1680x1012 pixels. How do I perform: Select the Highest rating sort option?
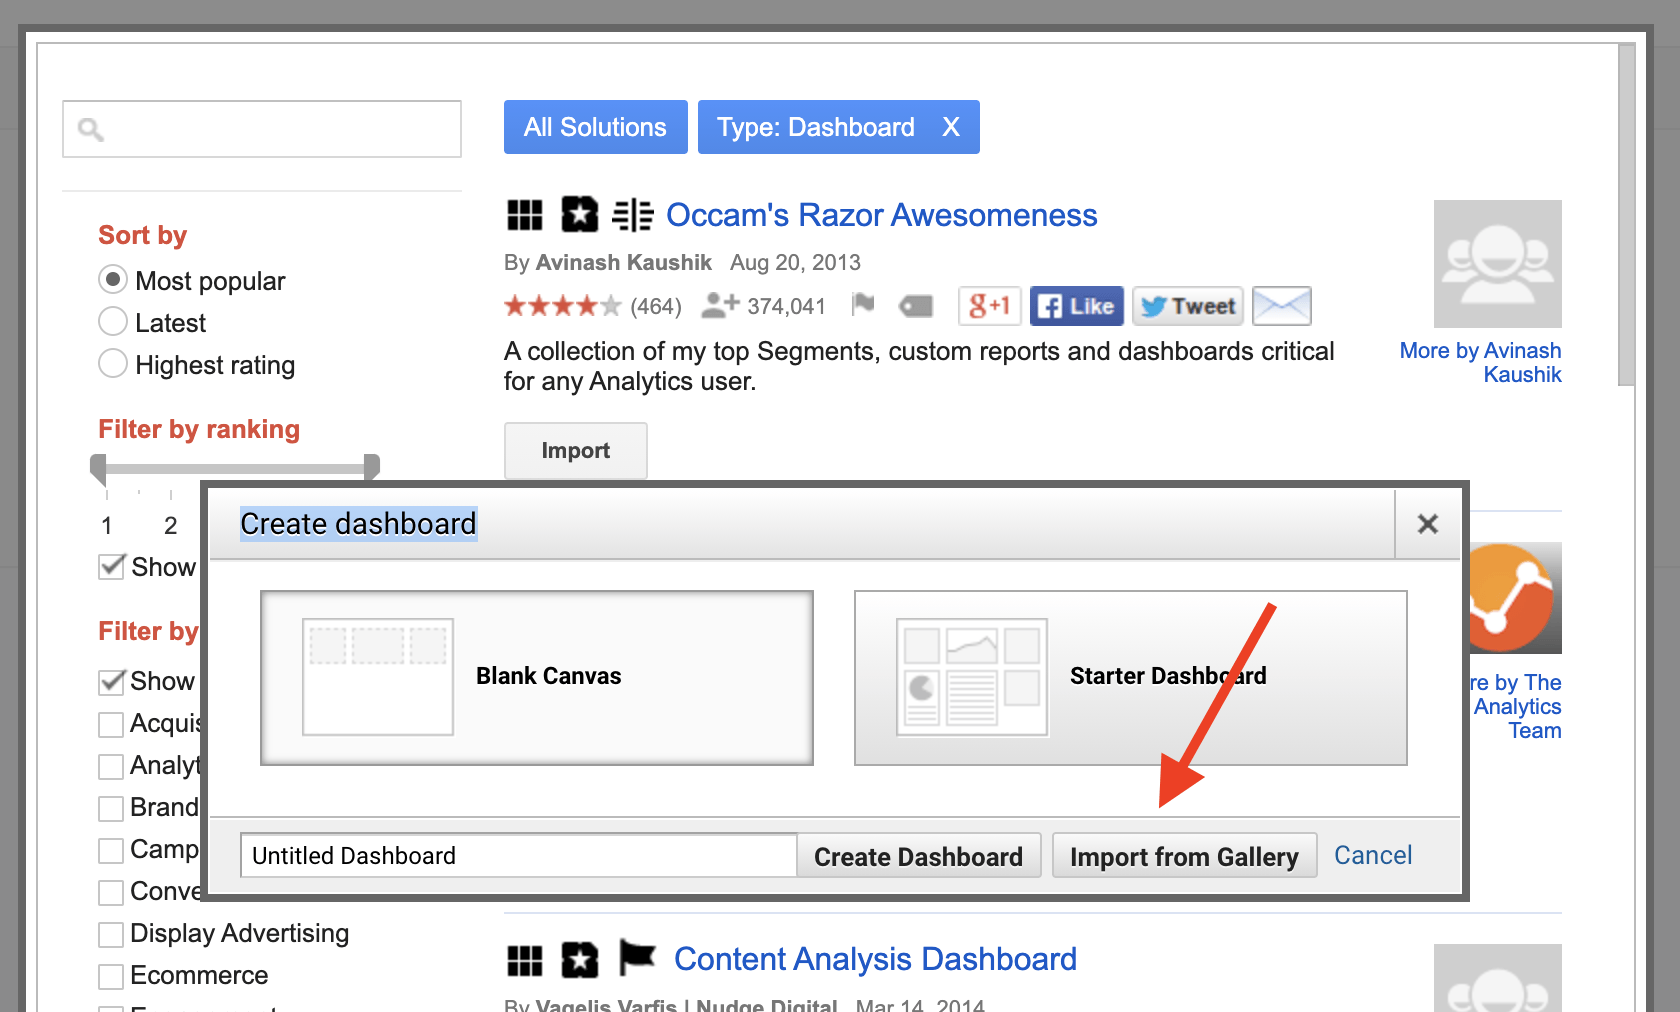pyautogui.click(x=113, y=363)
